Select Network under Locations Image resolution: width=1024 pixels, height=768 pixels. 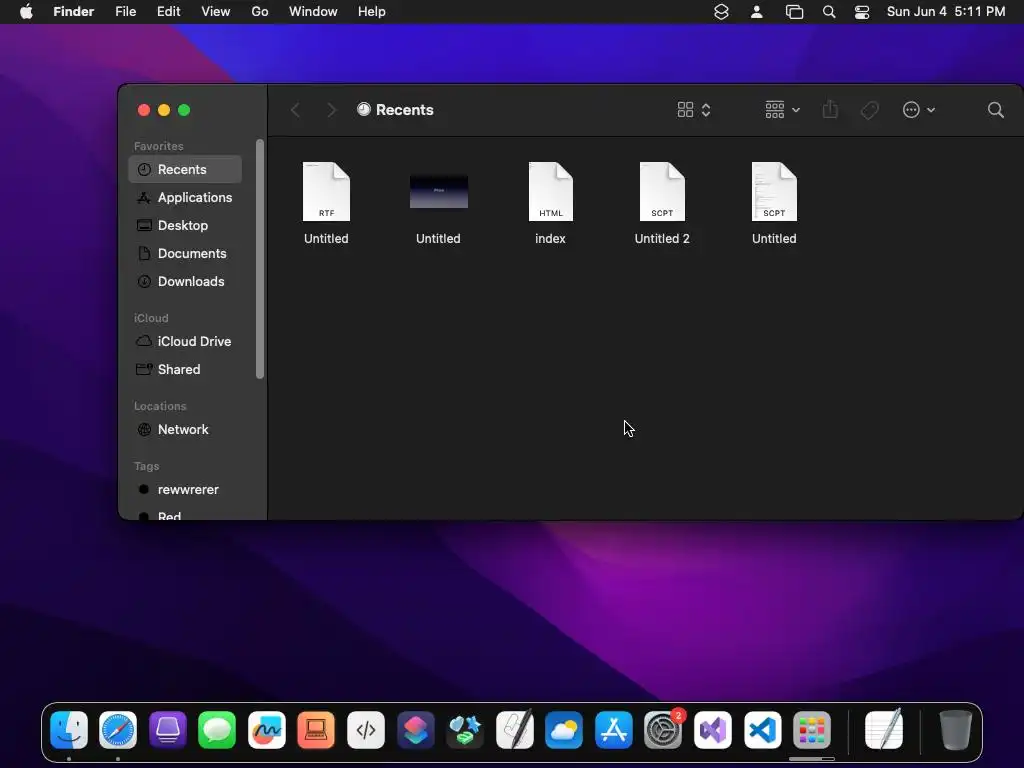click(185, 430)
